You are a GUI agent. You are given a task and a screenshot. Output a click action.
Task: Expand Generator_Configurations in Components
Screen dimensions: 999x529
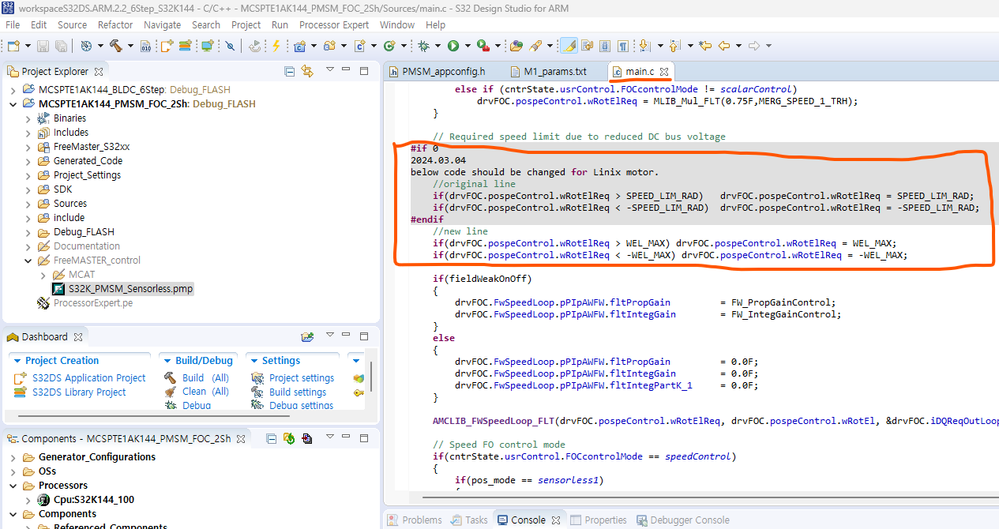pos(13,458)
